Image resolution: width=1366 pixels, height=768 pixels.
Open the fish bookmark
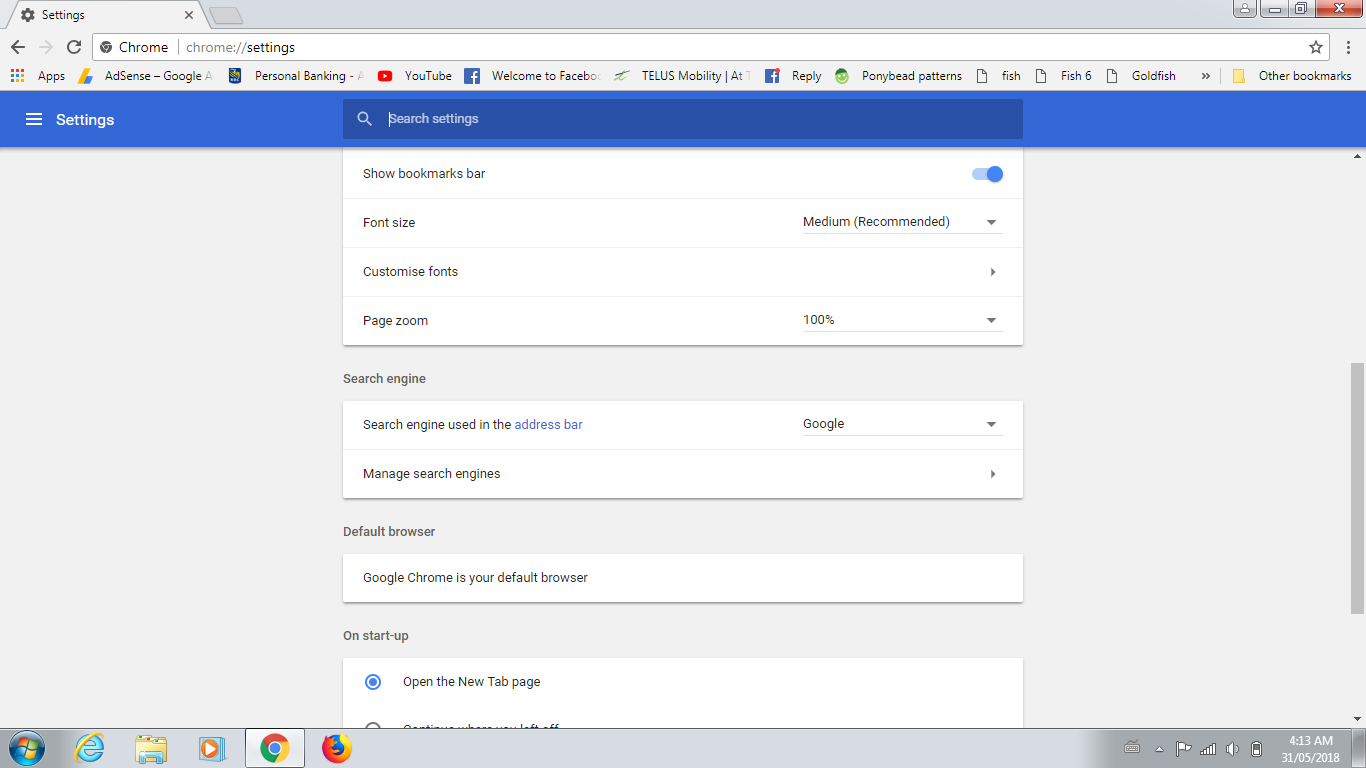(999, 76)
